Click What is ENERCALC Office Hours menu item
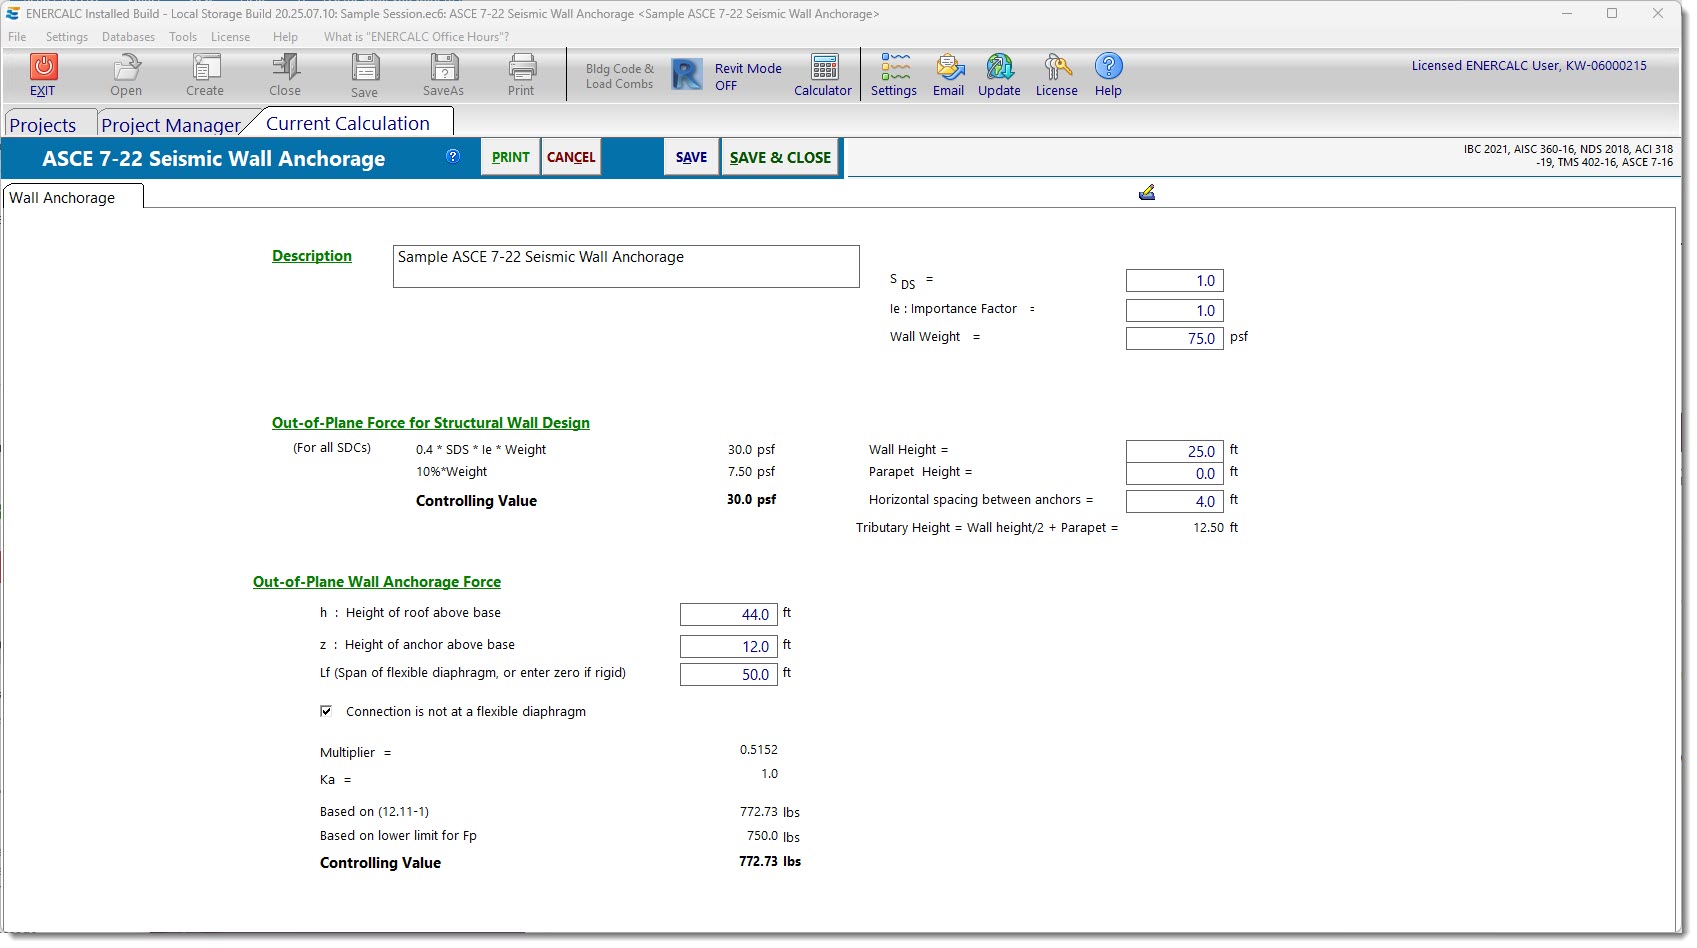This screenshot has width=1697, height=948. coord(416,37)
